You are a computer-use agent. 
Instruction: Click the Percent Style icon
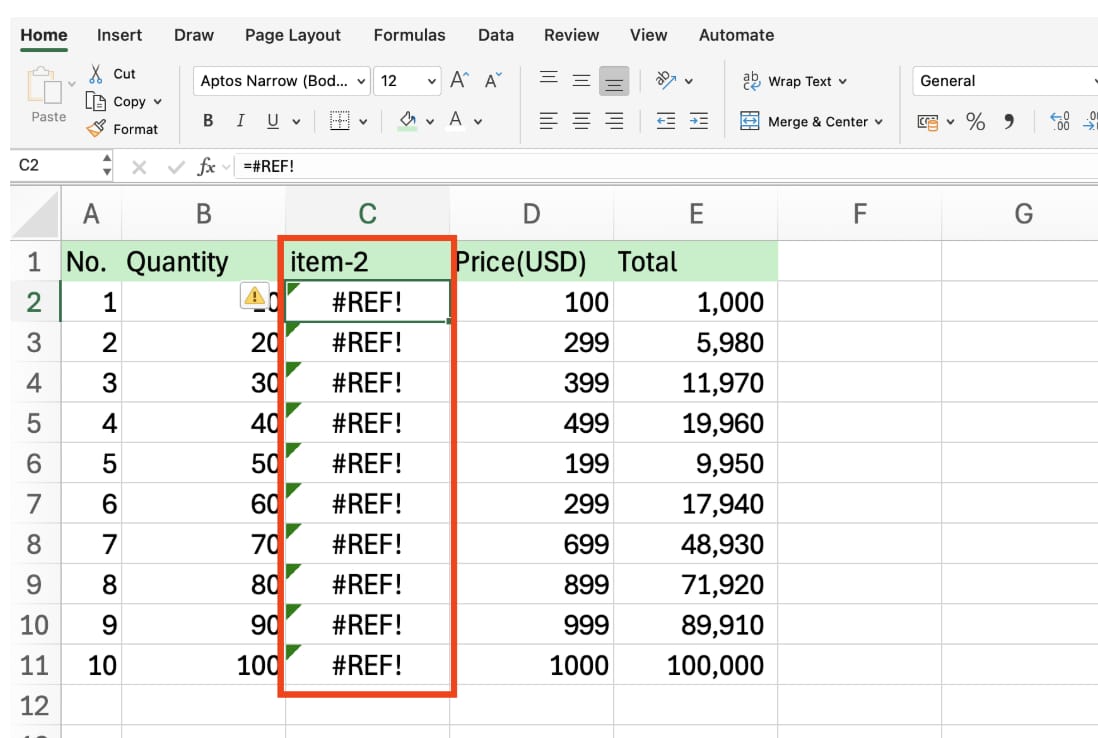[x=976, y=121]
